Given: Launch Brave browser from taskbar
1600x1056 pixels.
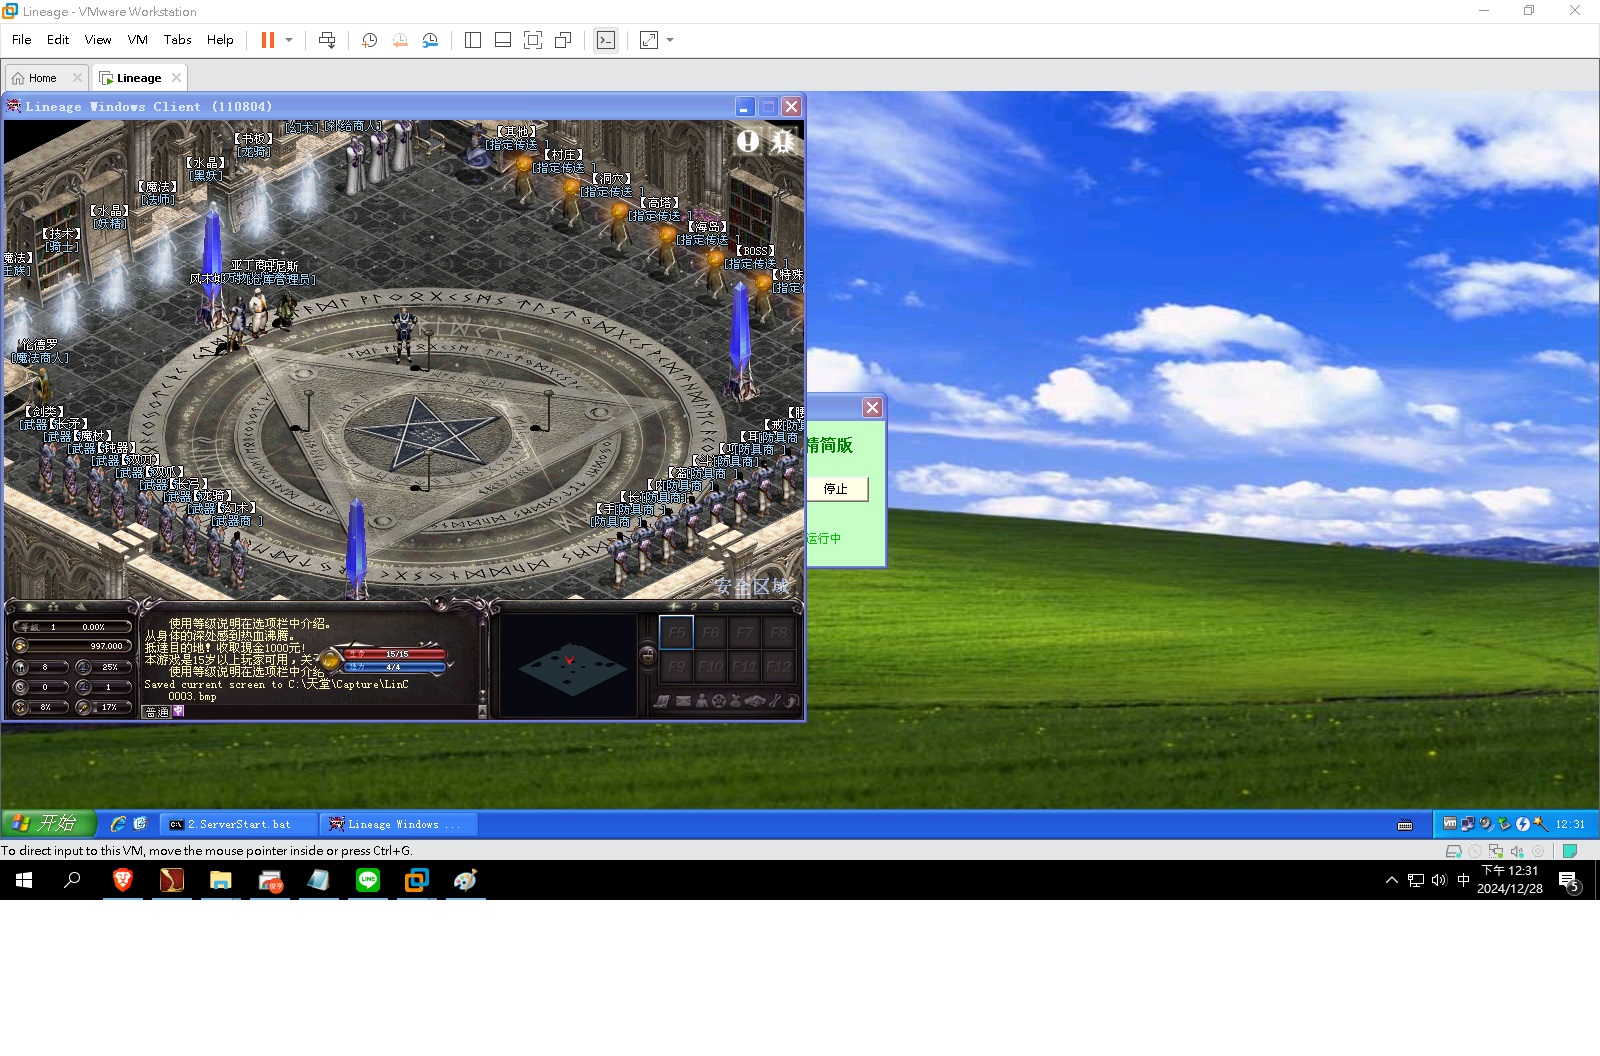Looking at the screenshot, I should pos(123,880).
